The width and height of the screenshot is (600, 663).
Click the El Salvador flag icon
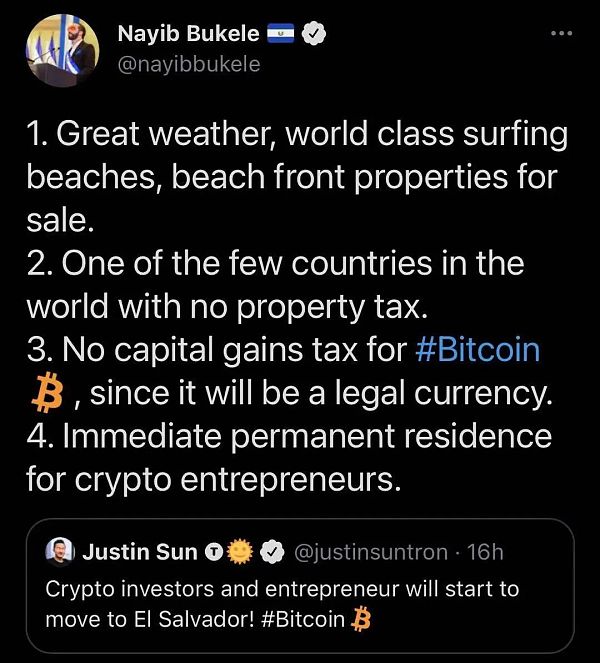[x=278, y=34]
